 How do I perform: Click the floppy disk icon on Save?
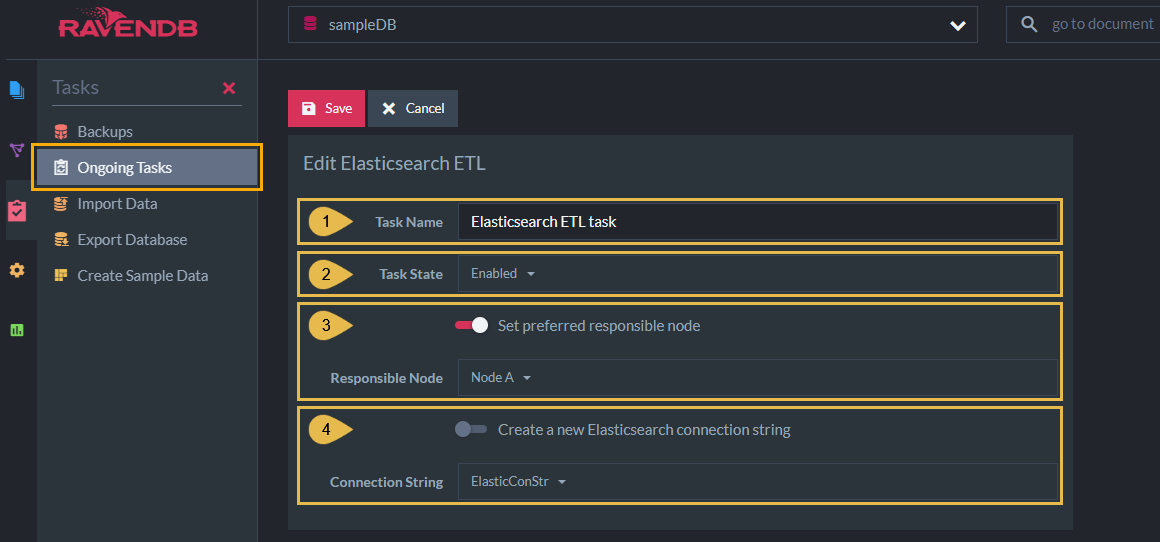pos(308,109)
